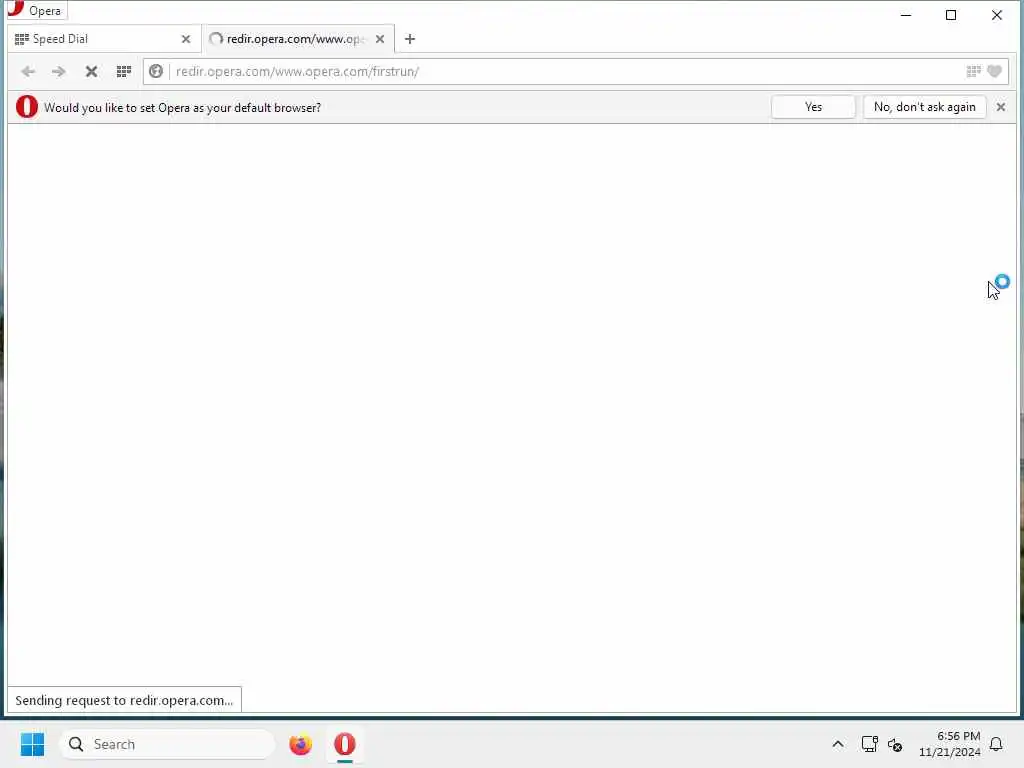Click "Sending request to redir.opera.com..." status text
The width and height of the screenshot is (1024, 768).
pyautogui.click(x=124, y=700)
